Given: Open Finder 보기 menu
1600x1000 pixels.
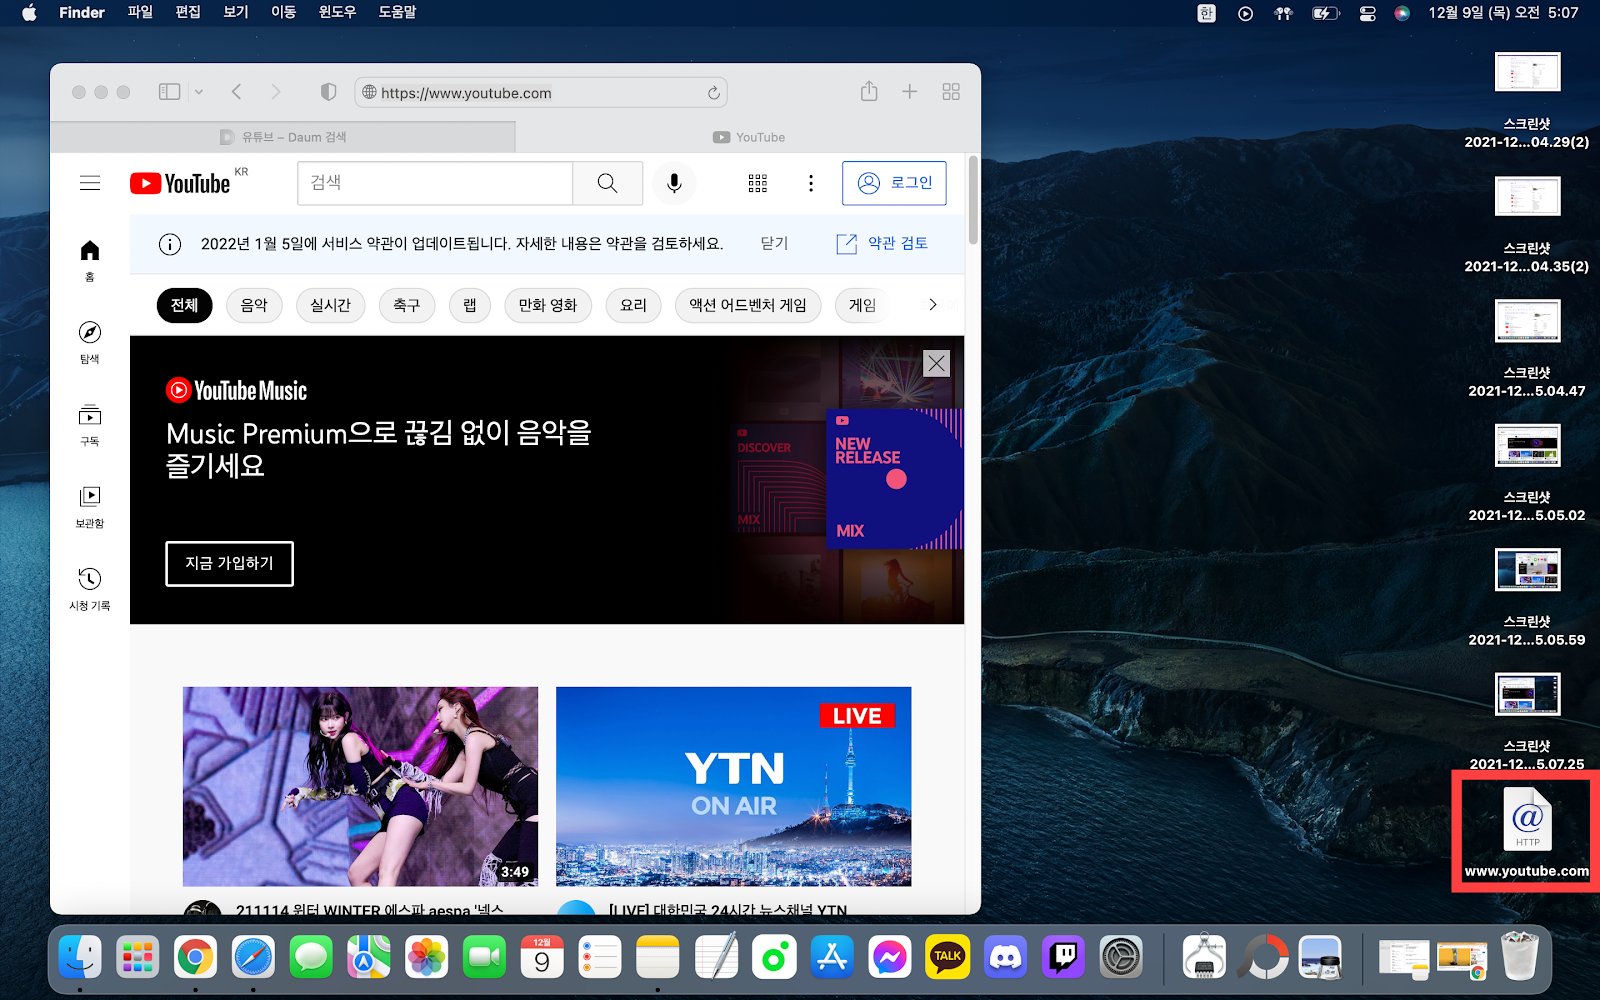Looking at the screenshot, I should [x=236, y=12].
